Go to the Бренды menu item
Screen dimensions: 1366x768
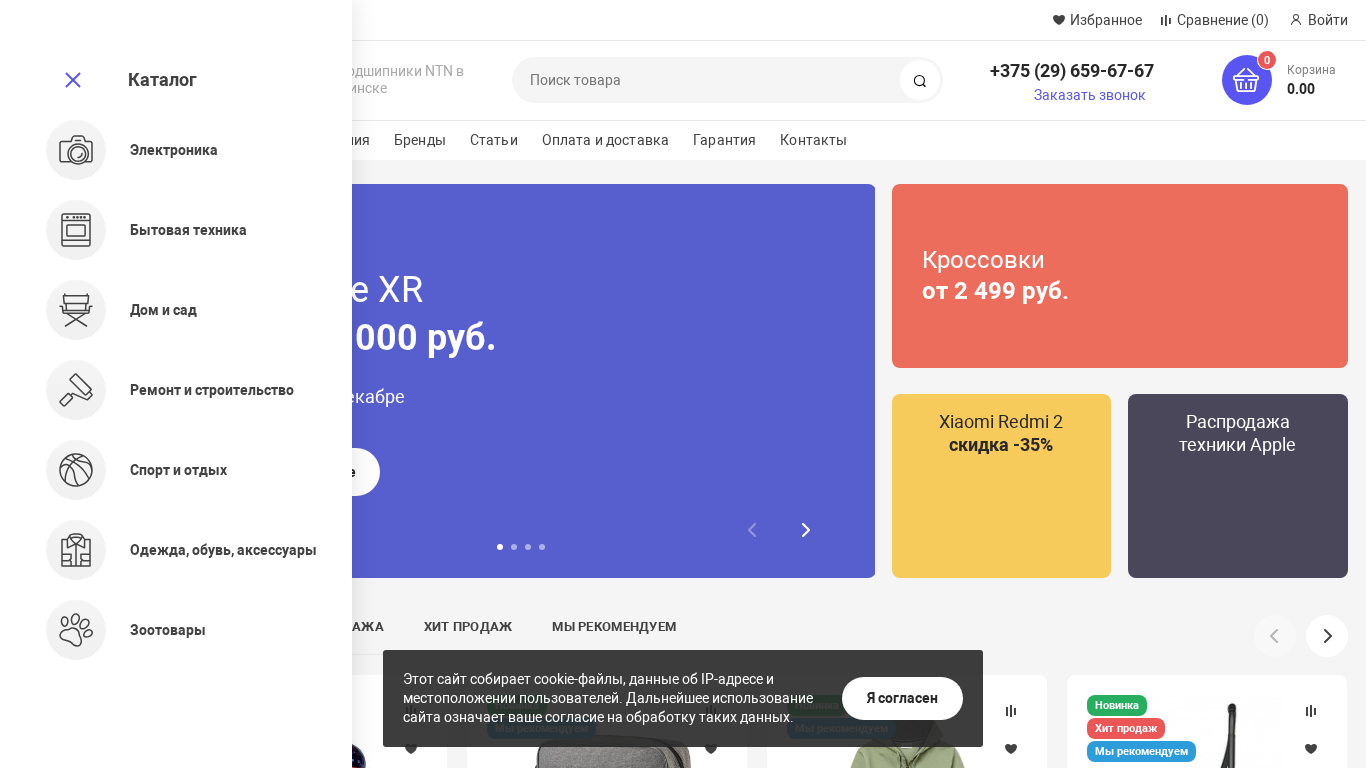coord(420,140)
